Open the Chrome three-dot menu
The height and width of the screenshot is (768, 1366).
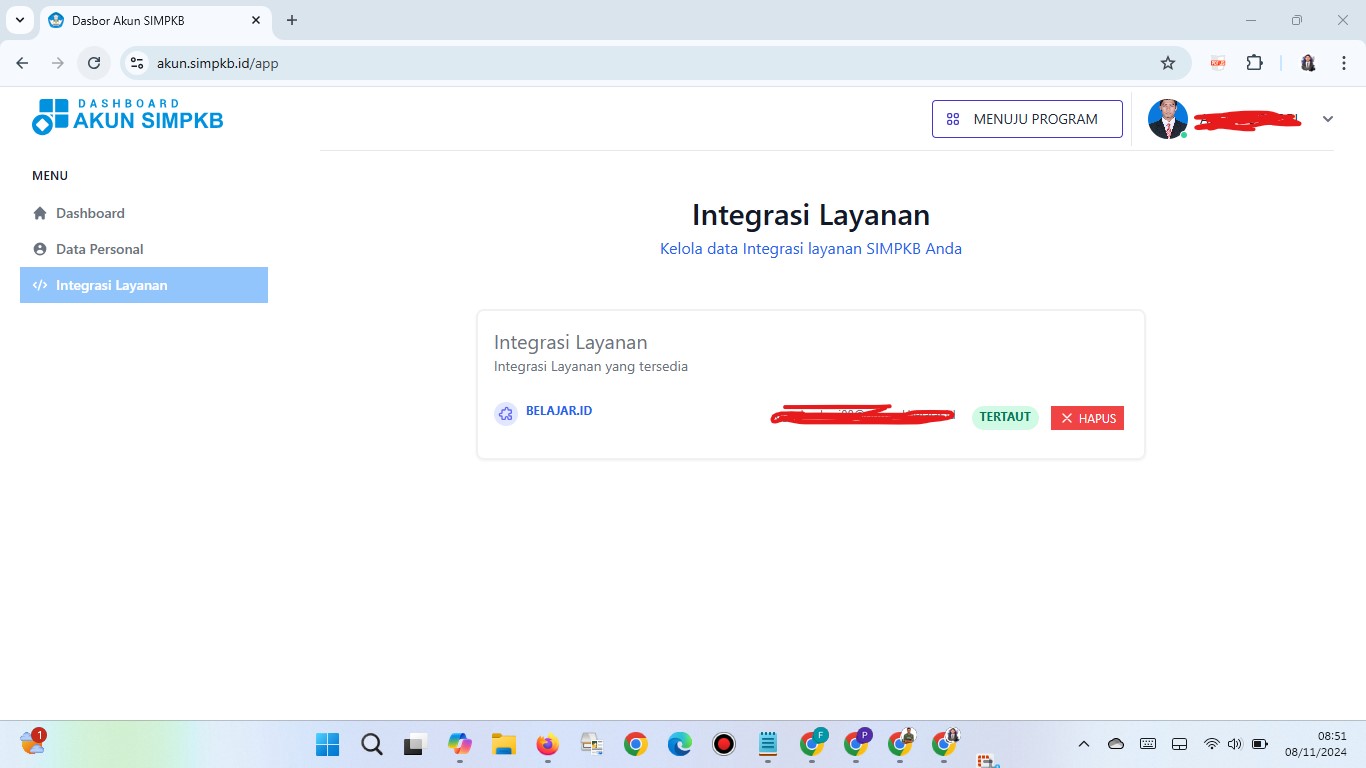point(1343,63)
